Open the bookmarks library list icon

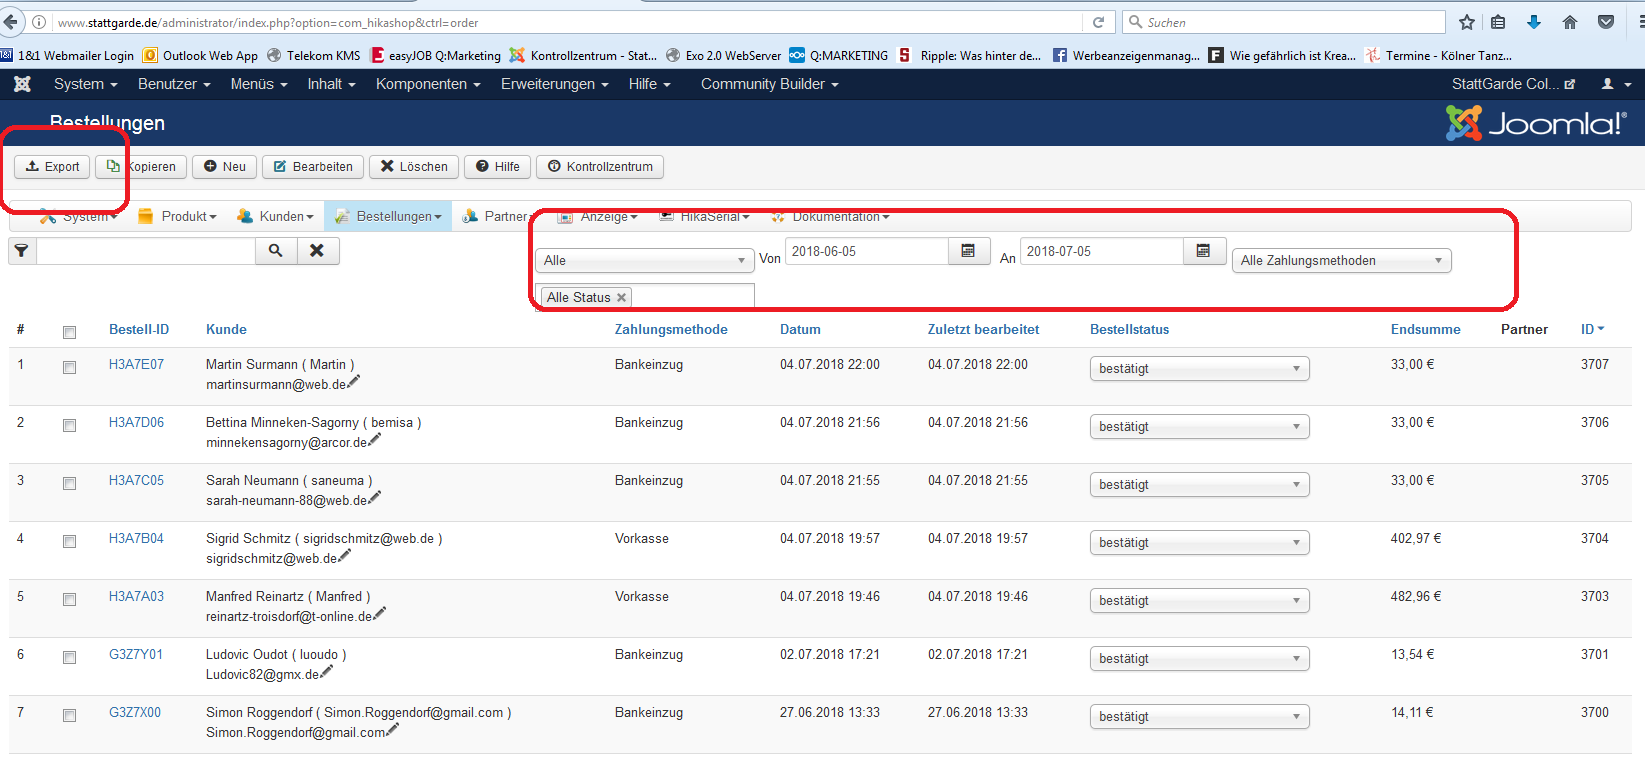point(1498,22)
